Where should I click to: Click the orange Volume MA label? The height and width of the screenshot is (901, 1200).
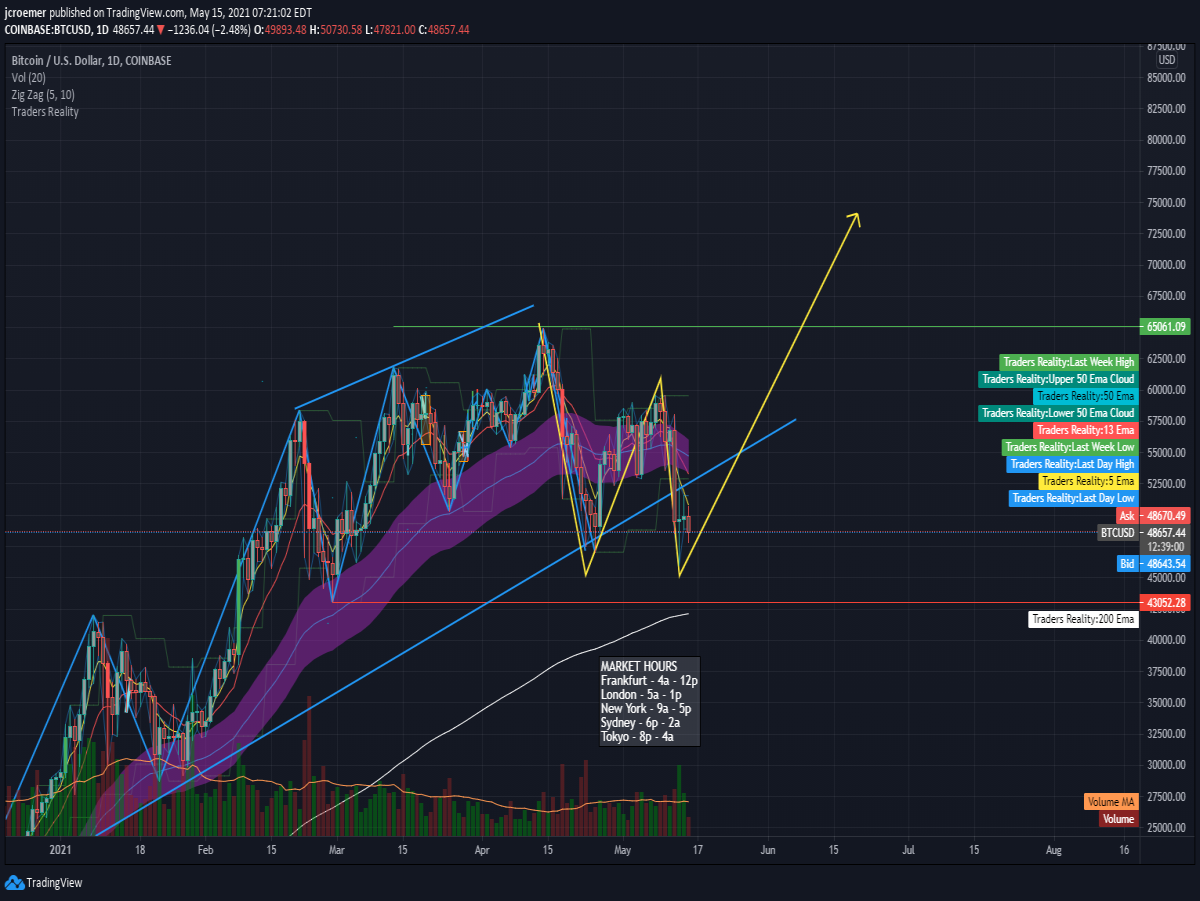pos(1111,802)
